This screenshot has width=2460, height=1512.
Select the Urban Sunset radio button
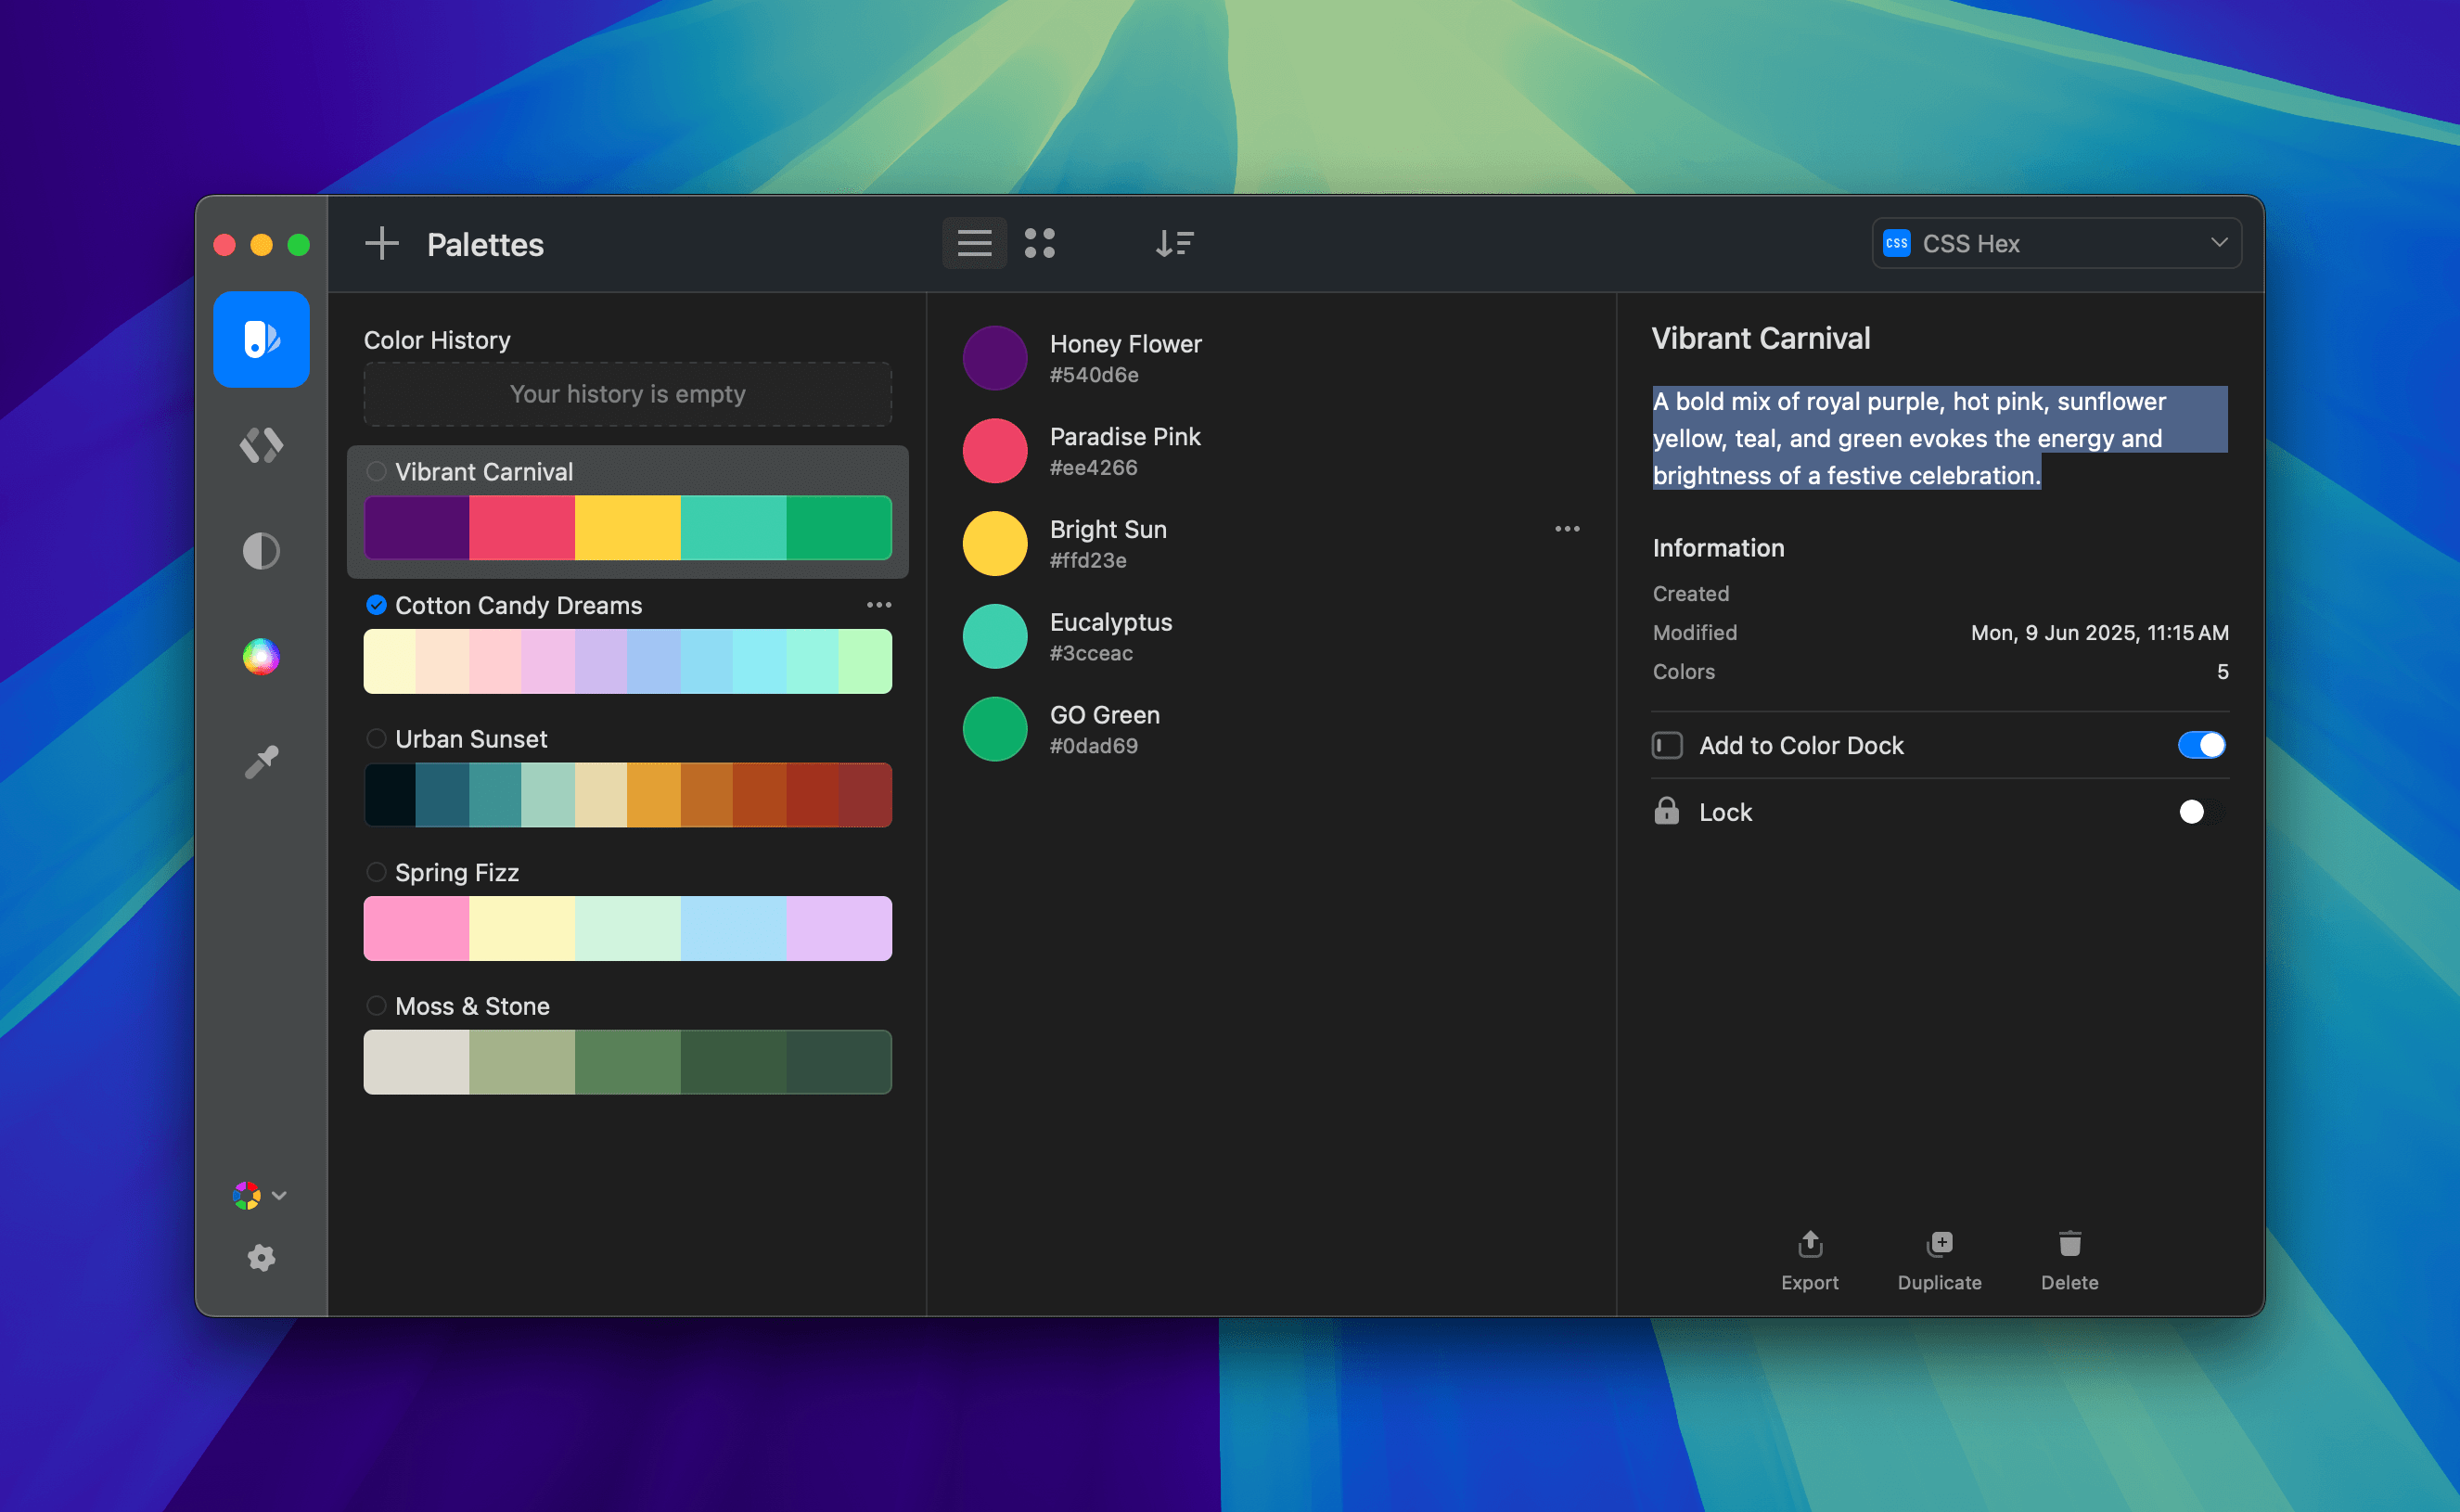pyautogui.click(x=377, y=739)
